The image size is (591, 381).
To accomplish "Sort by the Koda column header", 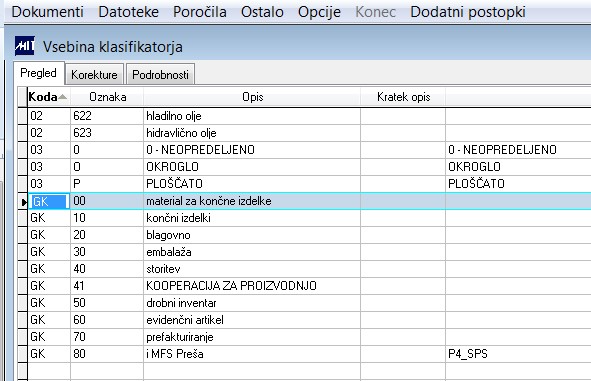I will point(49,97).
